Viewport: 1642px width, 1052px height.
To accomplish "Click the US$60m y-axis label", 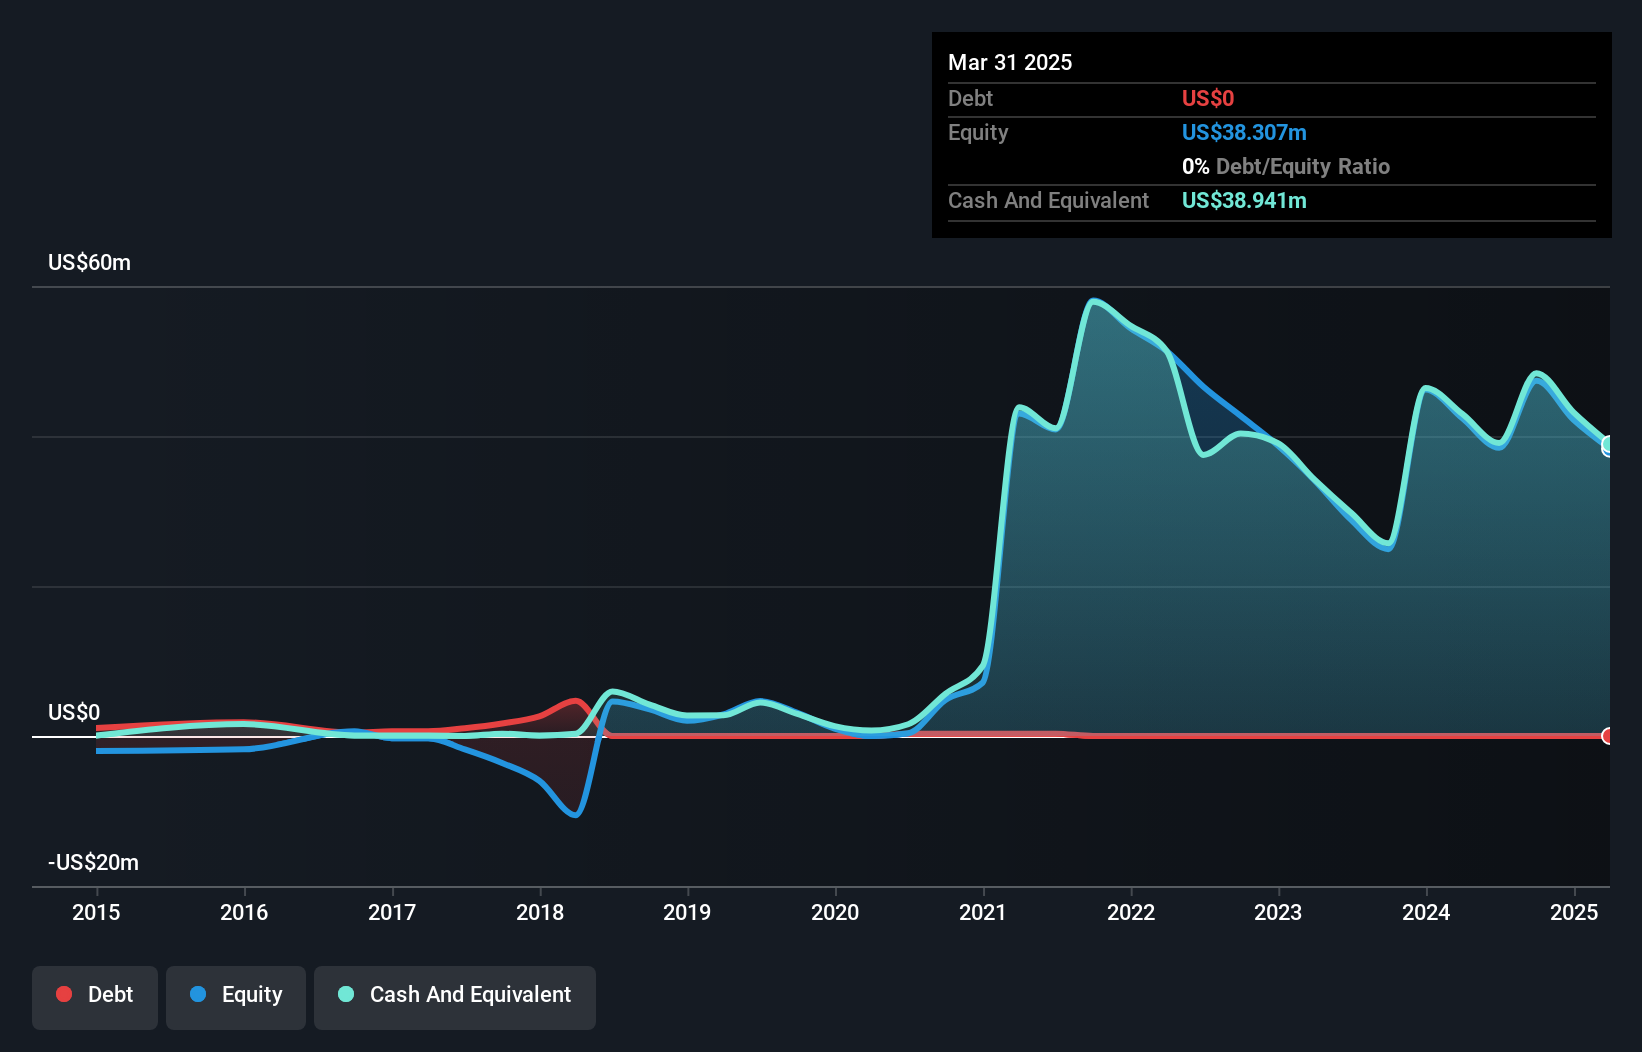I will (x=89, y=262).
